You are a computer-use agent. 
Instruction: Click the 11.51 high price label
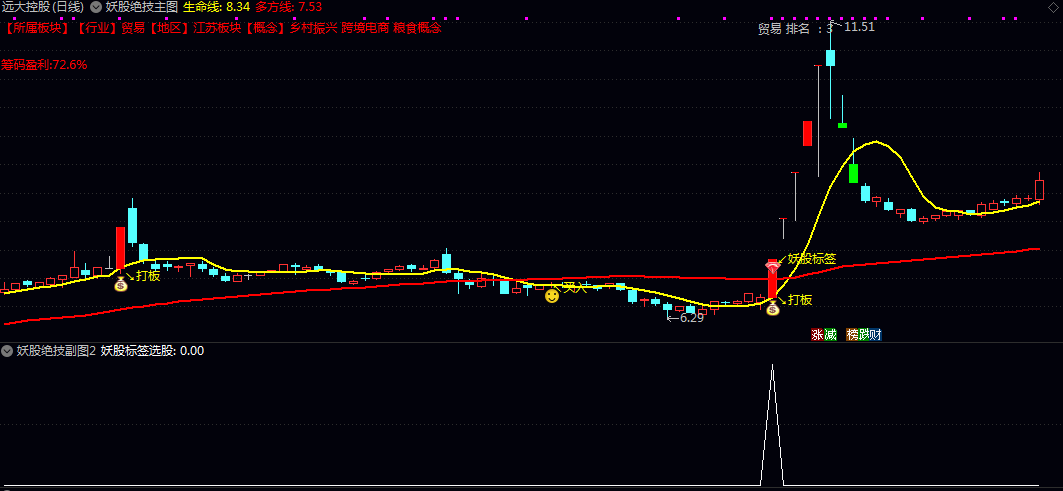[859, 27]
